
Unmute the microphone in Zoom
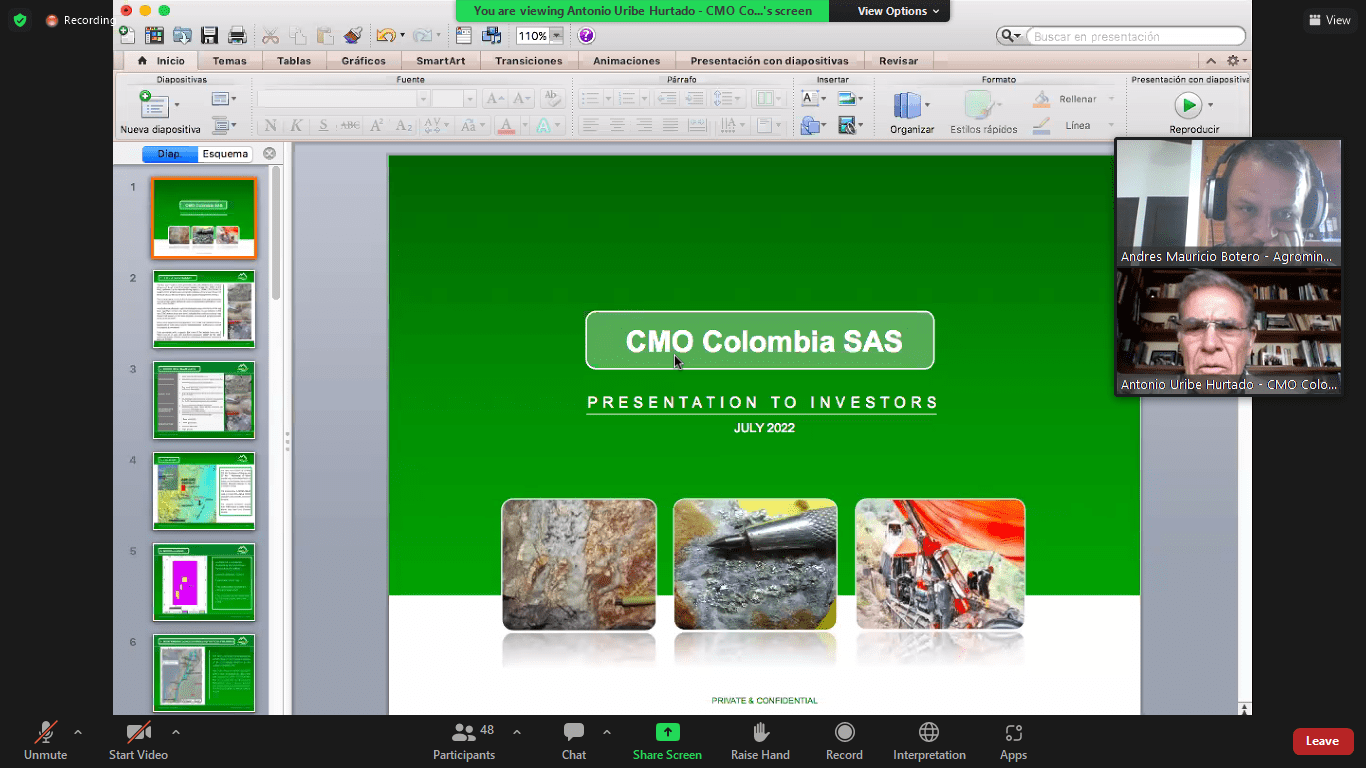tap(45, 742)
